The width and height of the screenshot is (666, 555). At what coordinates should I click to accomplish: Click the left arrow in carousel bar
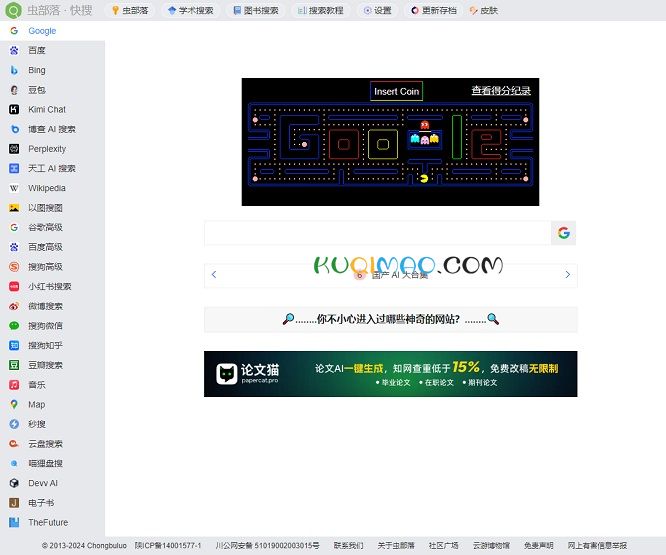click(x=214, y=275)
